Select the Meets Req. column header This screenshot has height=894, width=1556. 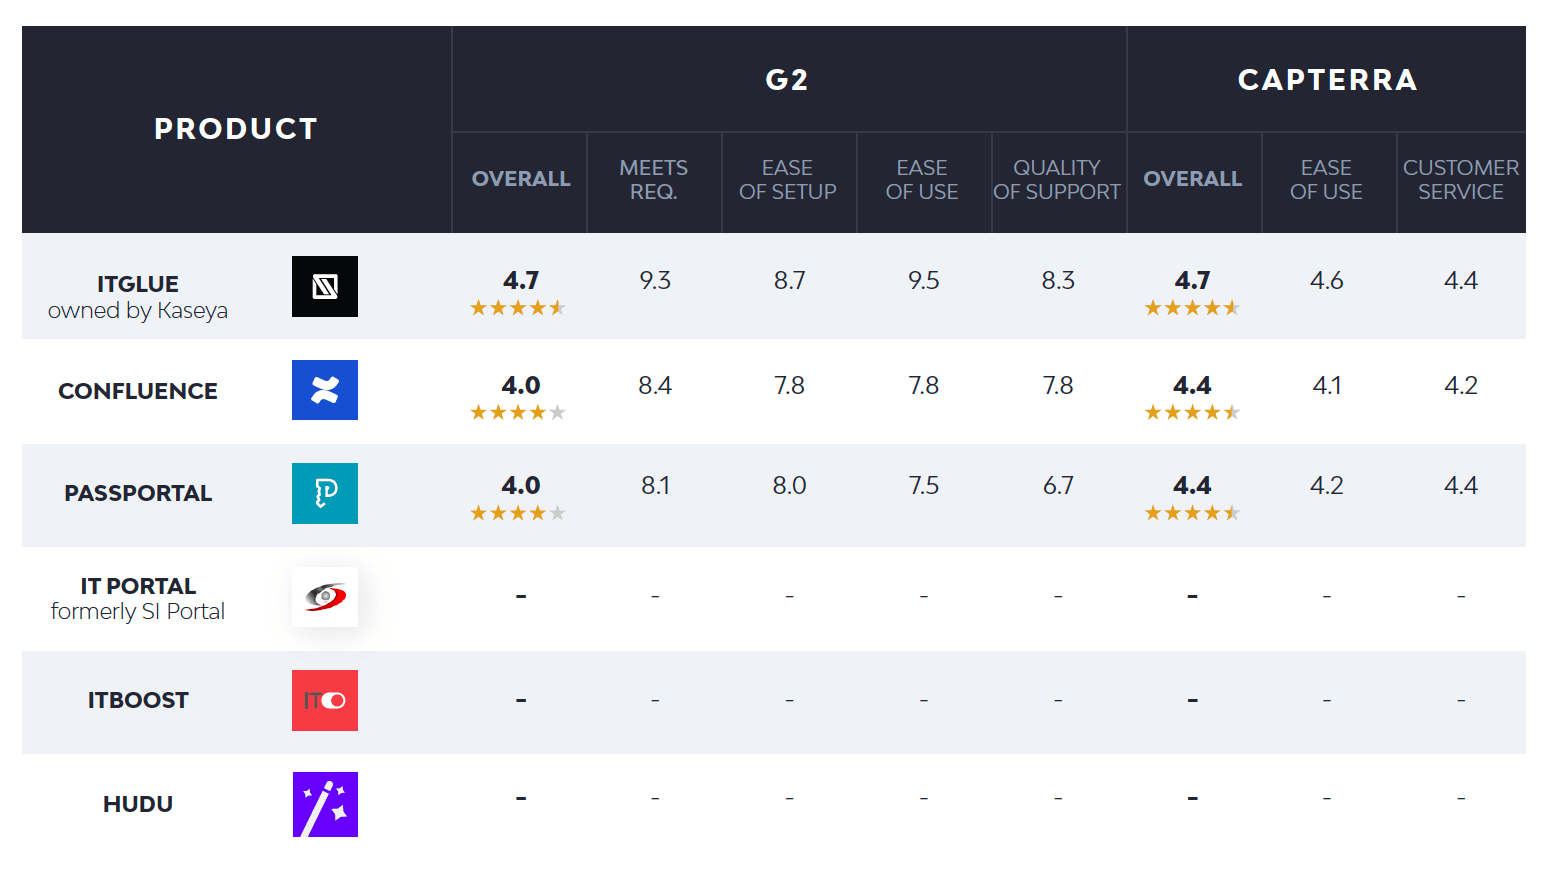point(654,180)
